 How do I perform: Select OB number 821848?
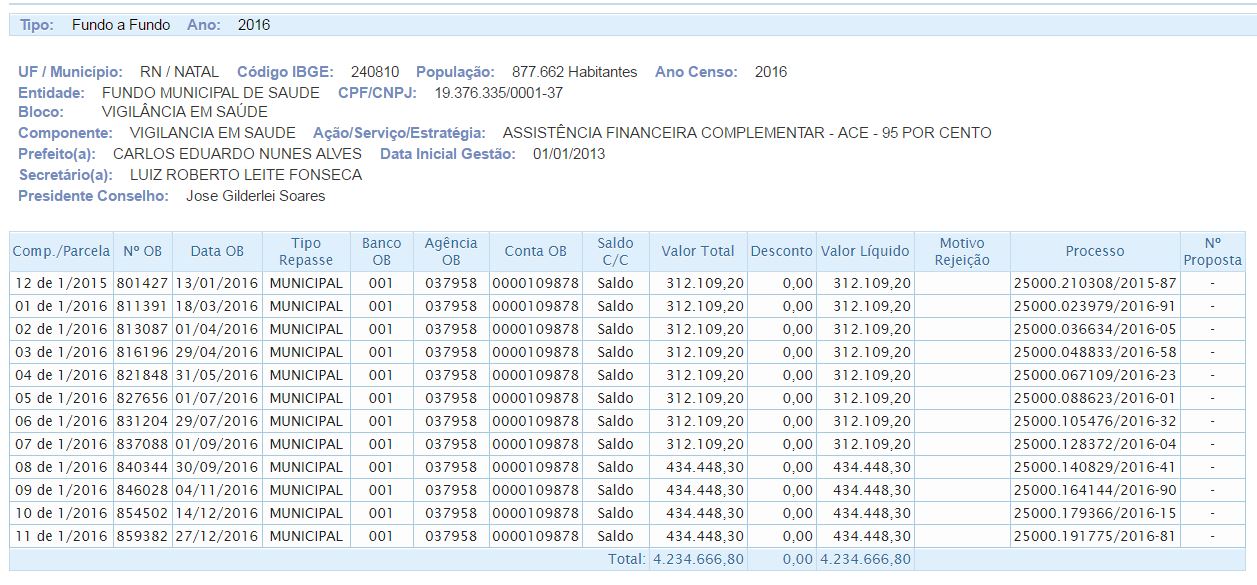click(144, 375)
